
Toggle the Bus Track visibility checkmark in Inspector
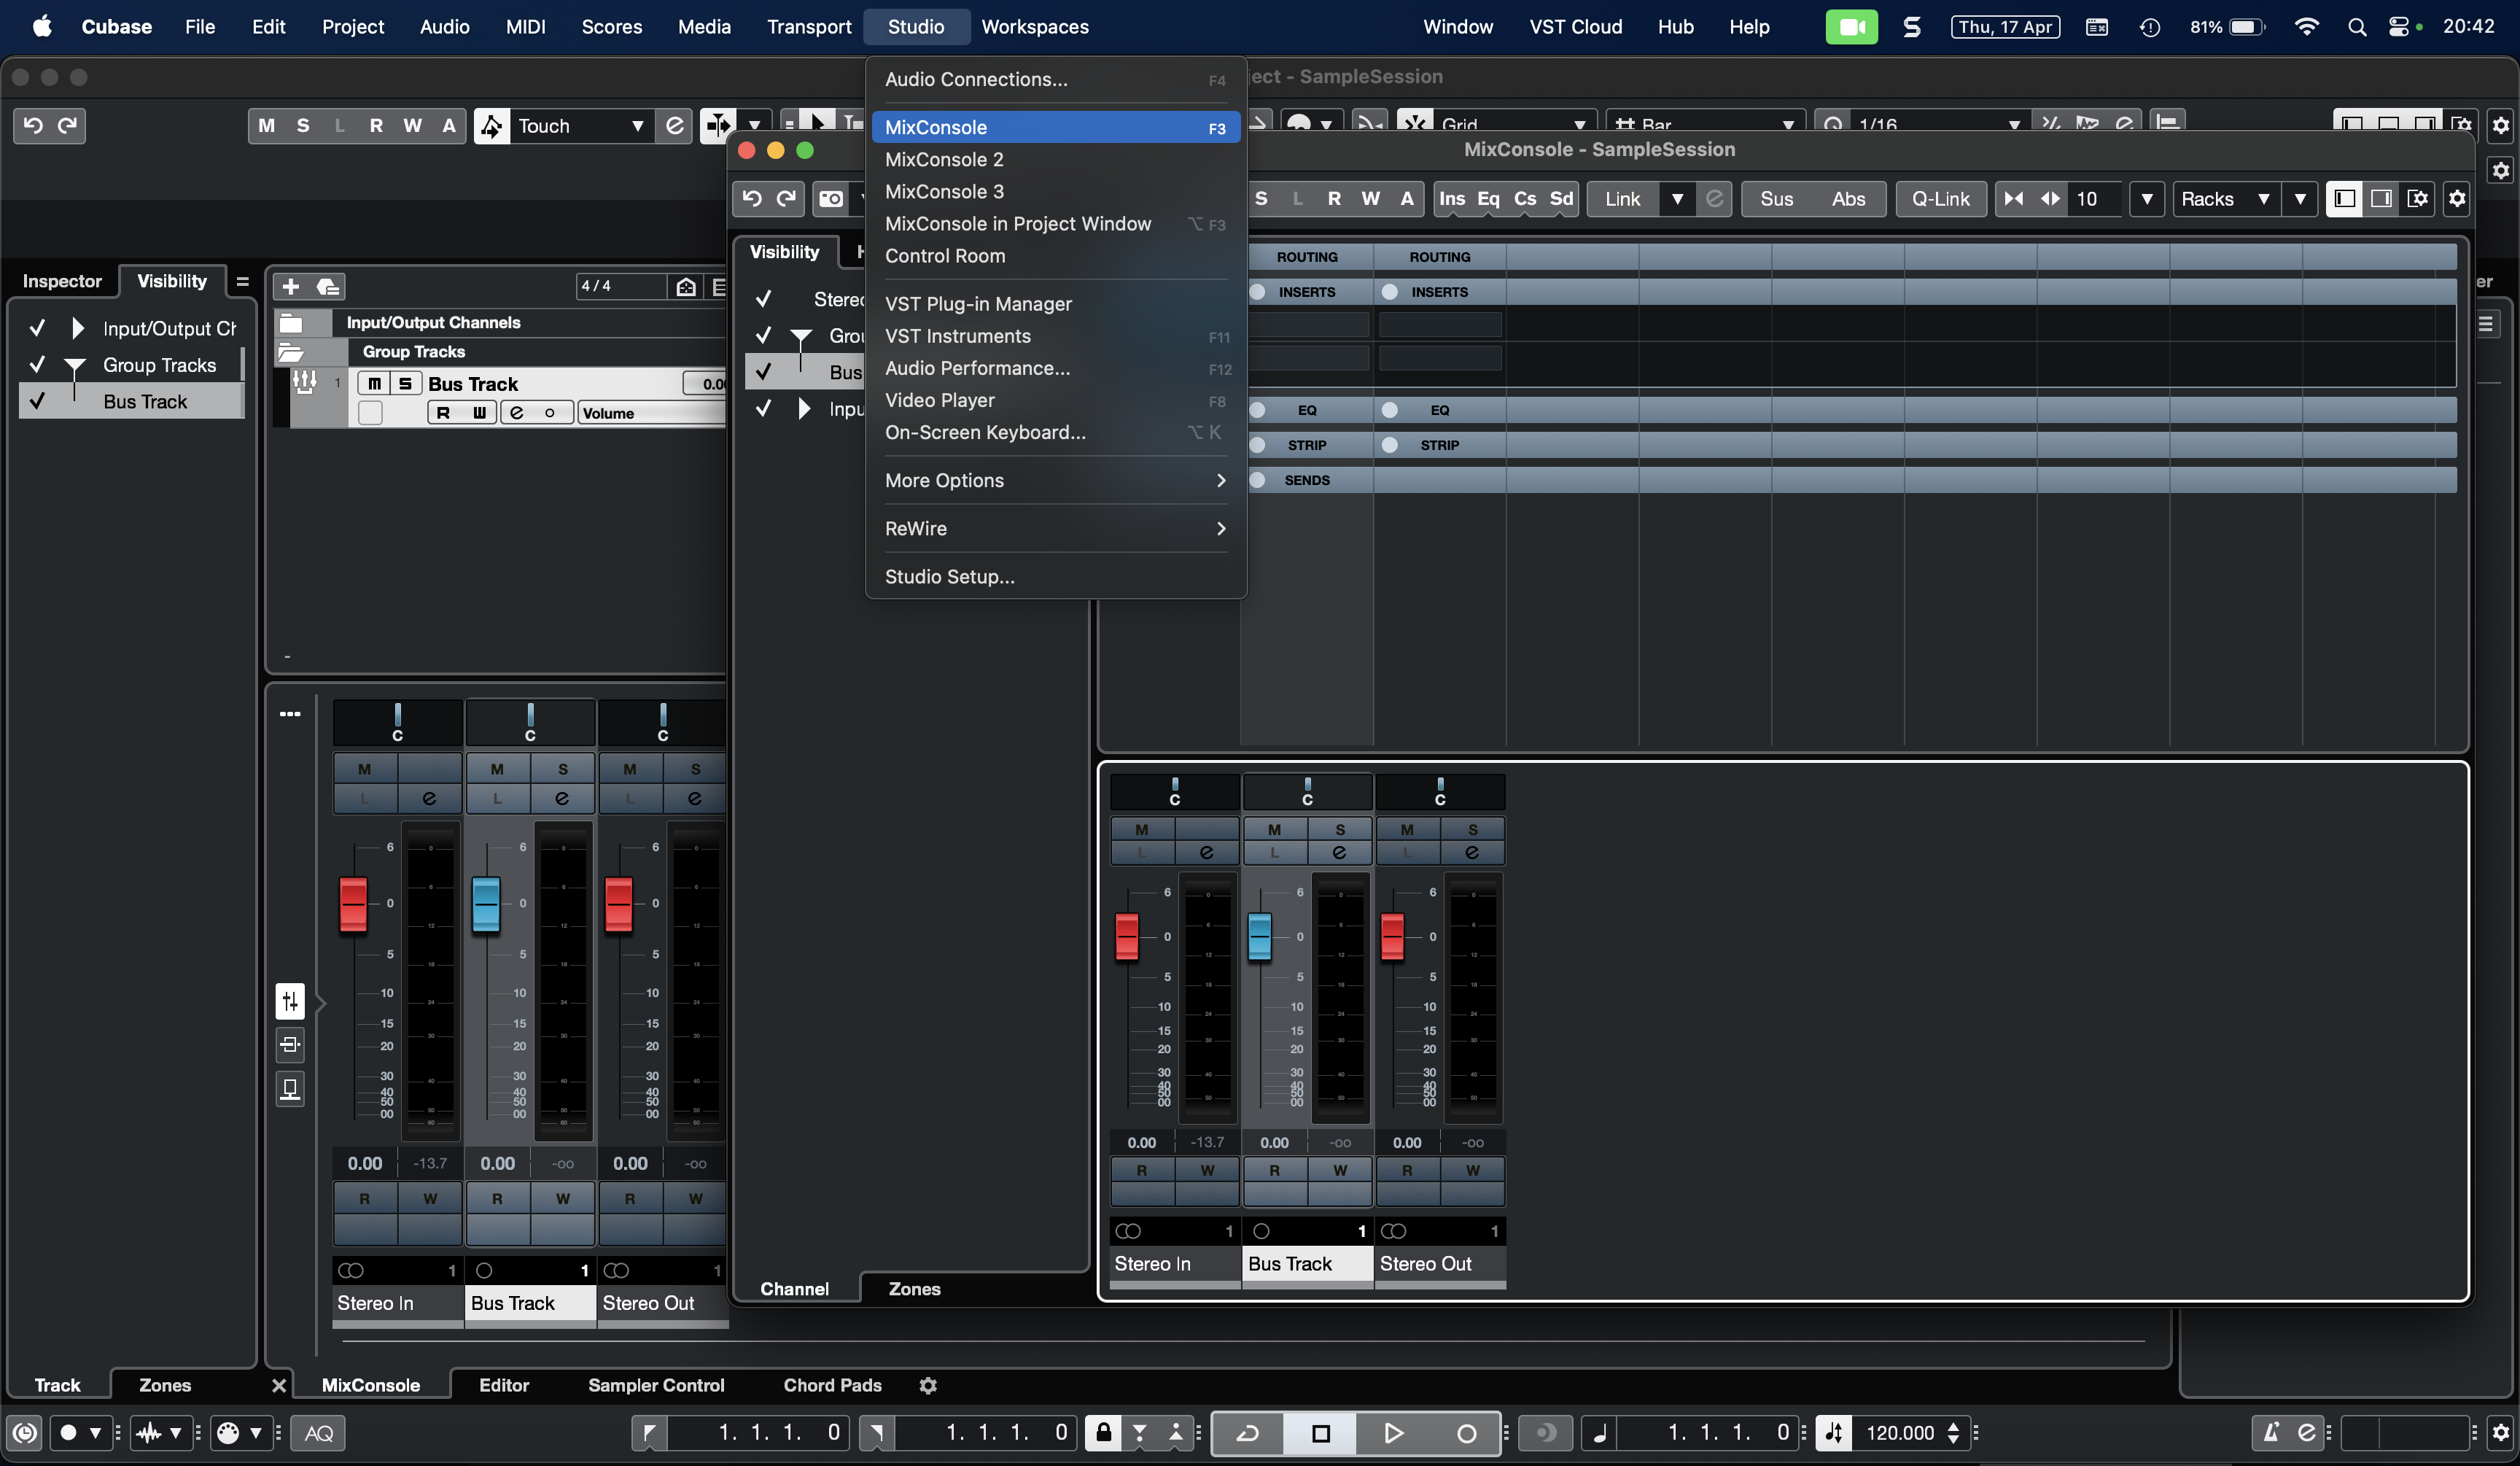pos(37,401)
